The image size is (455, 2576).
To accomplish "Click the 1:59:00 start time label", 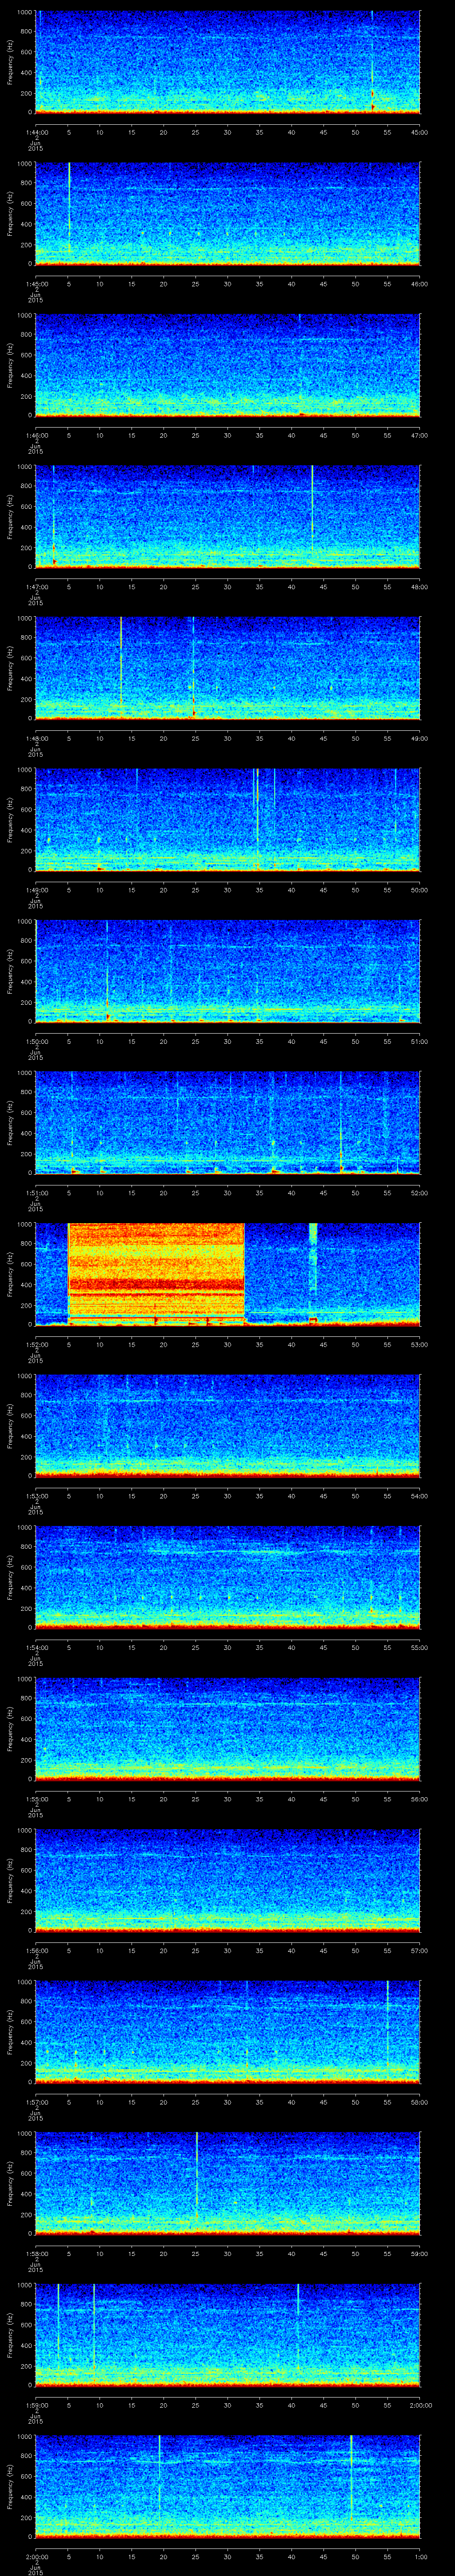I will point(36,2405).
